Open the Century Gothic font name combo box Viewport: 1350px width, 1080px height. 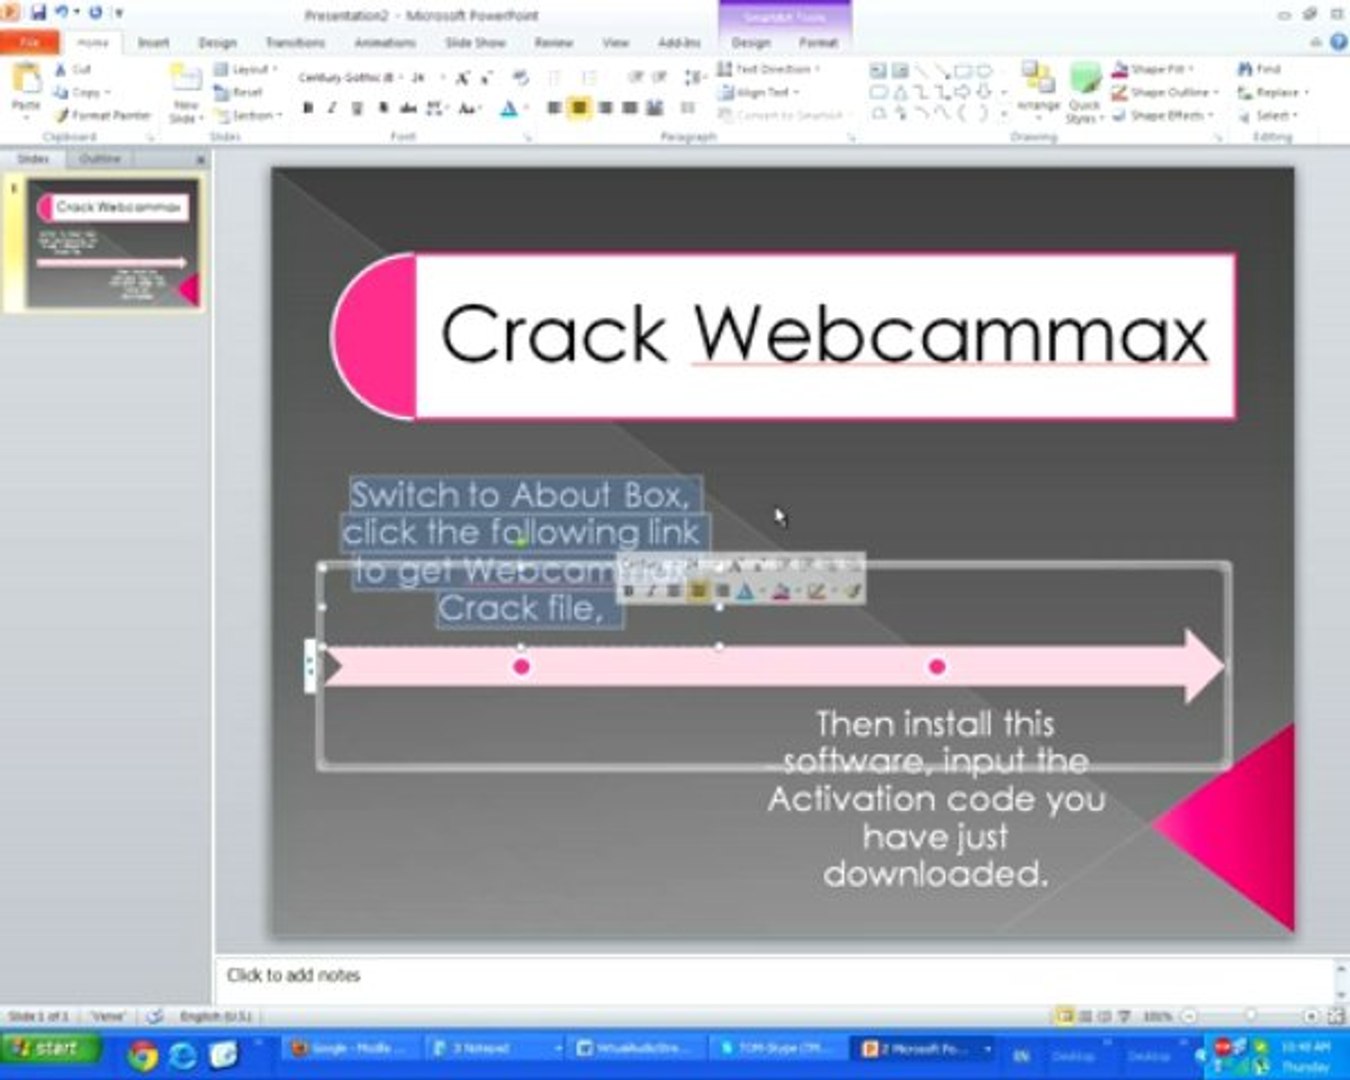[x=350, y=77]
